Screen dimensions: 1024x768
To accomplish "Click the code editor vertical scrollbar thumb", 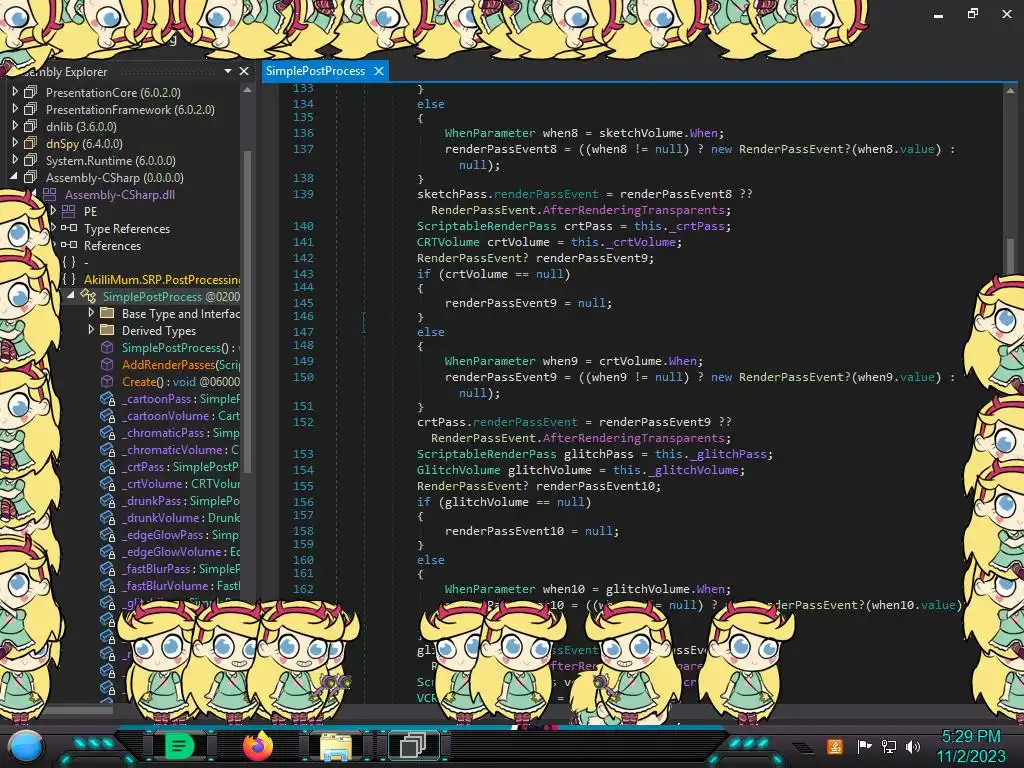I will 1010,256.
